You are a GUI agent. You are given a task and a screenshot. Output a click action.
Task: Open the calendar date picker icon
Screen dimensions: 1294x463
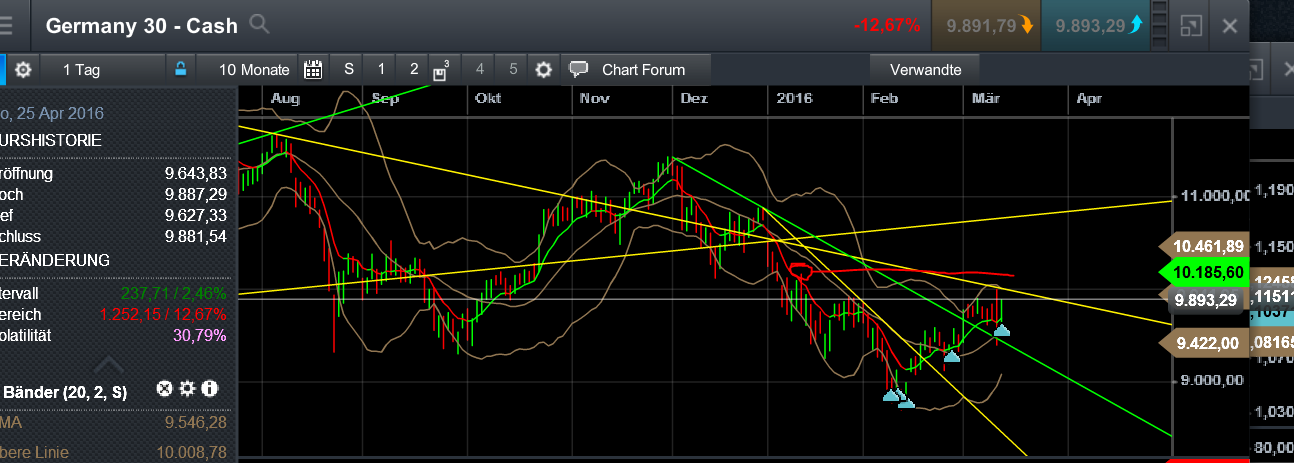click(313, 69)
